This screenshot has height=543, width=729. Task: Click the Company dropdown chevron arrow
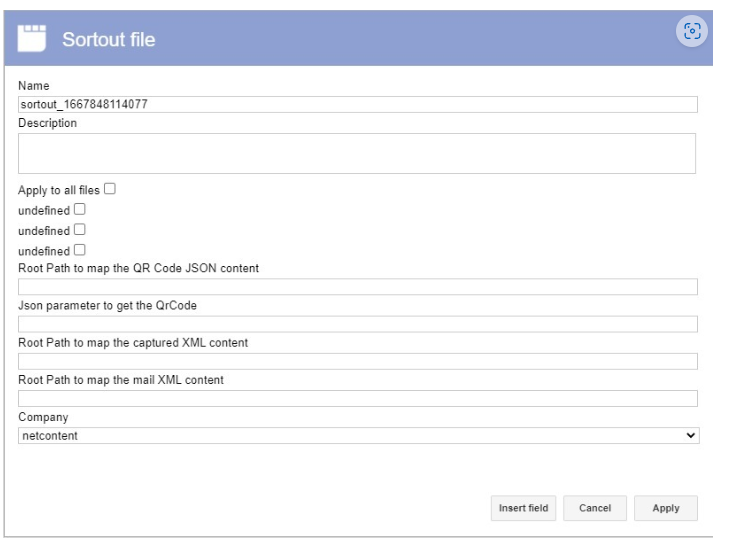(690, 436)
